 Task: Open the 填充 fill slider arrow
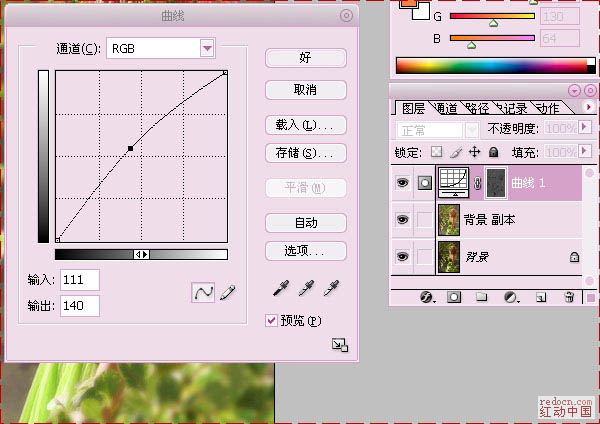585,151
